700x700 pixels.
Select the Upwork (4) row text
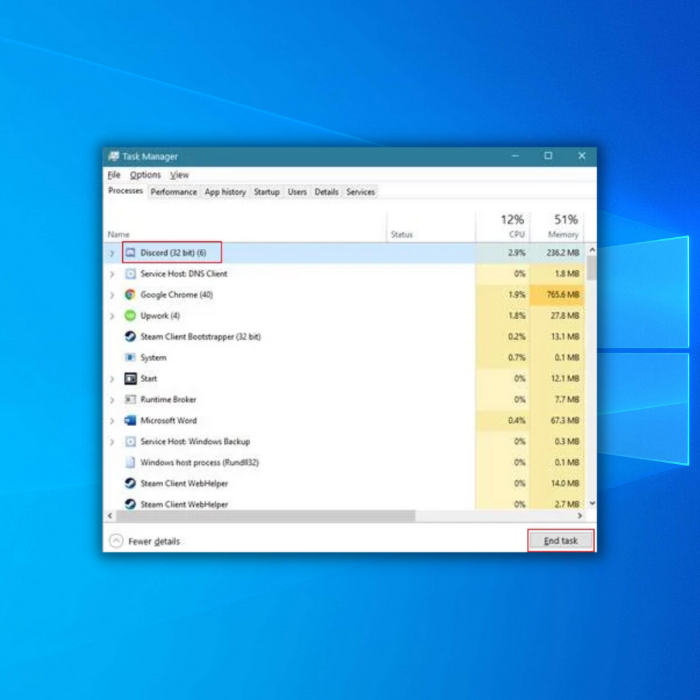coord(160,316)
